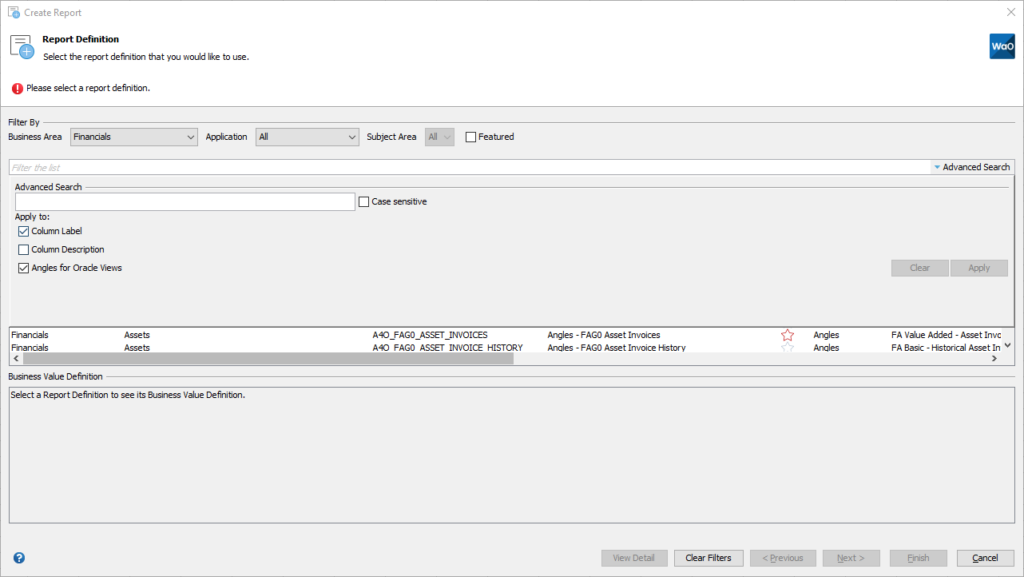
Task: Uncheck the Column Label option
Action: coord(24,231)
